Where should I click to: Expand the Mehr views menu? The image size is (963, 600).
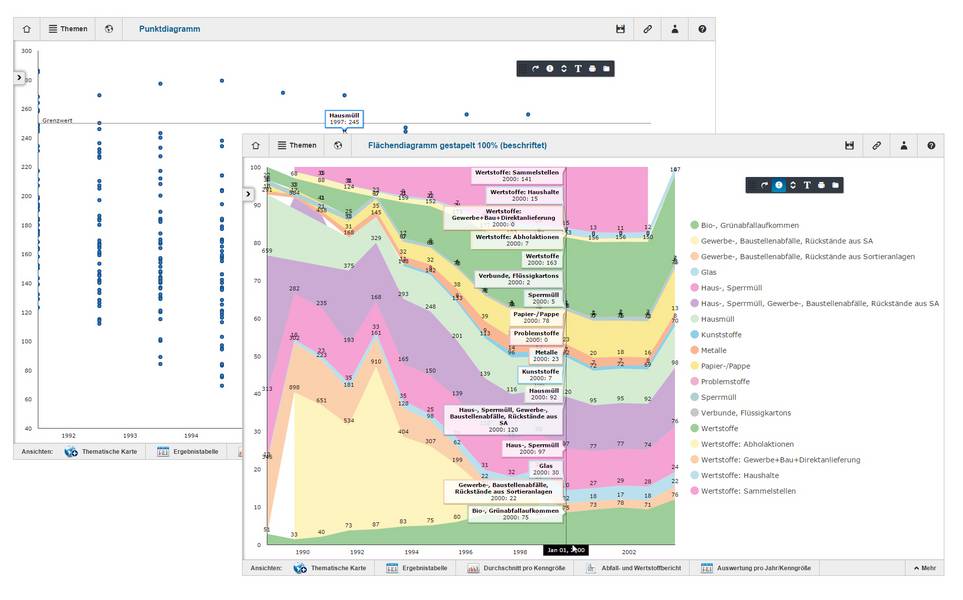[x=922, y=568]
